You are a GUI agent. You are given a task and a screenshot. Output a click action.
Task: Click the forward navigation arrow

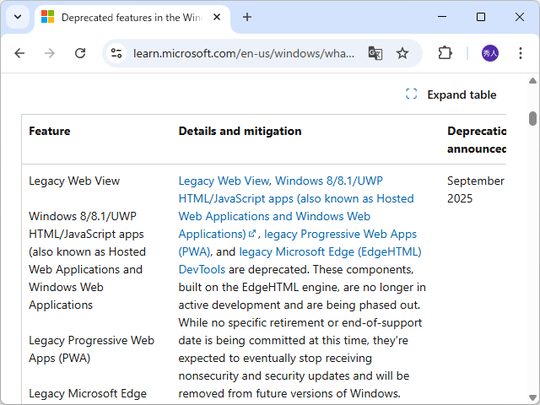click(50, 53)
